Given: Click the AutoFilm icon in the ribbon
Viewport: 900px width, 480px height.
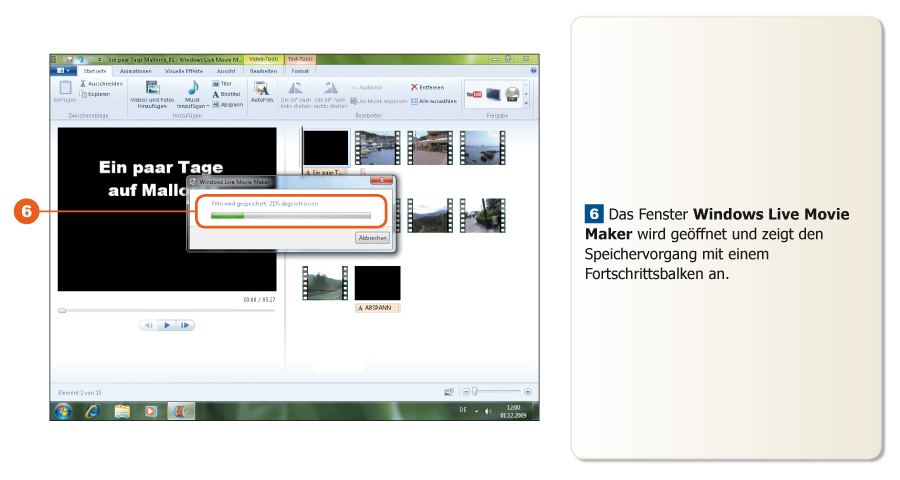Looking at the screenshot, I should [x=261, y=89].
